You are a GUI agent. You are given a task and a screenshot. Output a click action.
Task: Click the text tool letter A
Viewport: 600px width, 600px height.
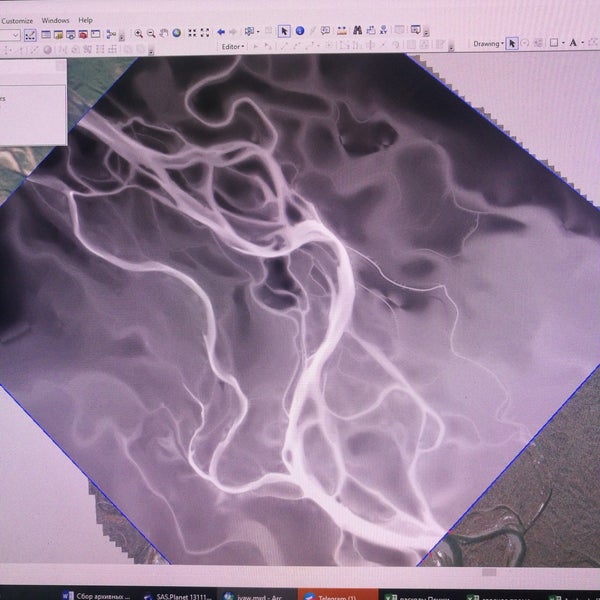[573, 43]
